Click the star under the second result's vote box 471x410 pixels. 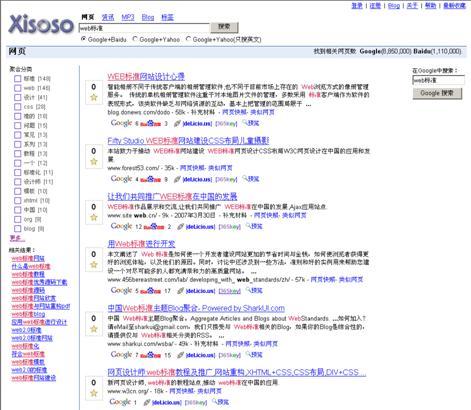click(94, 162)
